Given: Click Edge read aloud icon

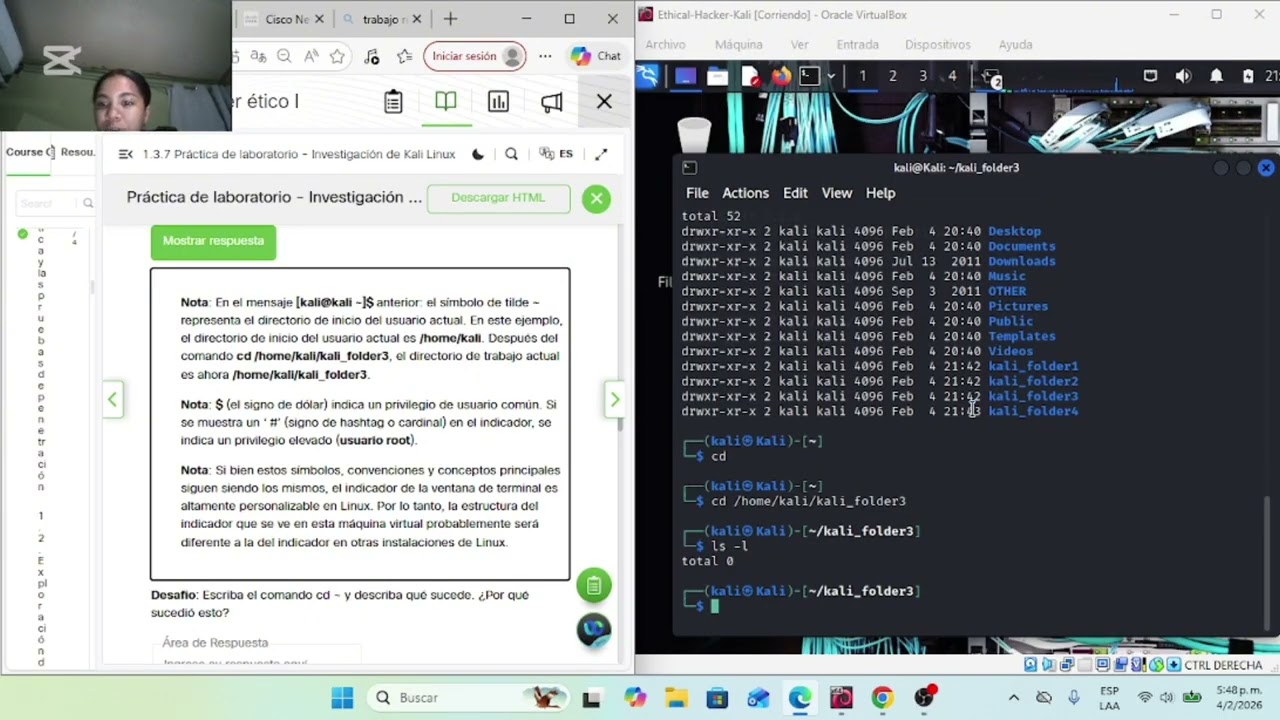Looking at the screenshot, I should (311, 57).
